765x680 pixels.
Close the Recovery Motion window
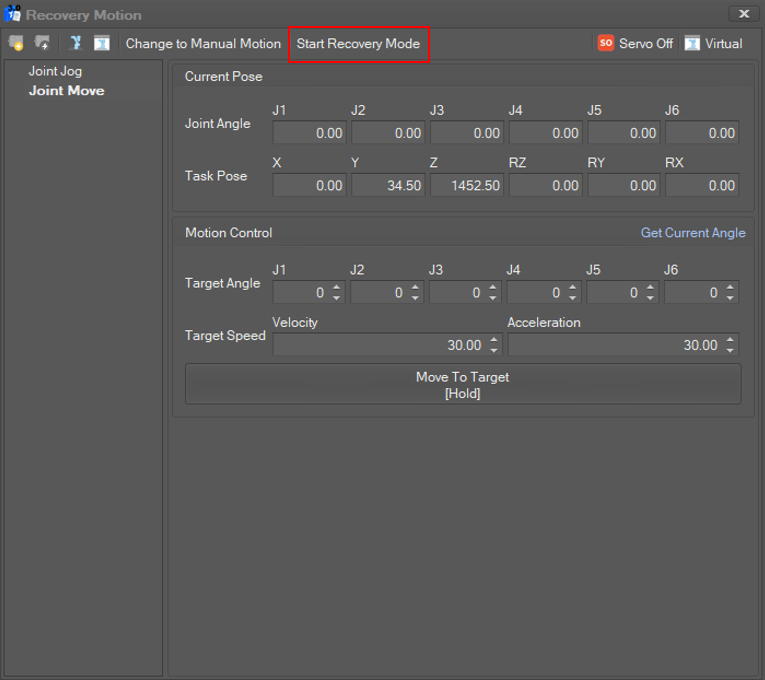pyautogui.click(x=743, y=14)
